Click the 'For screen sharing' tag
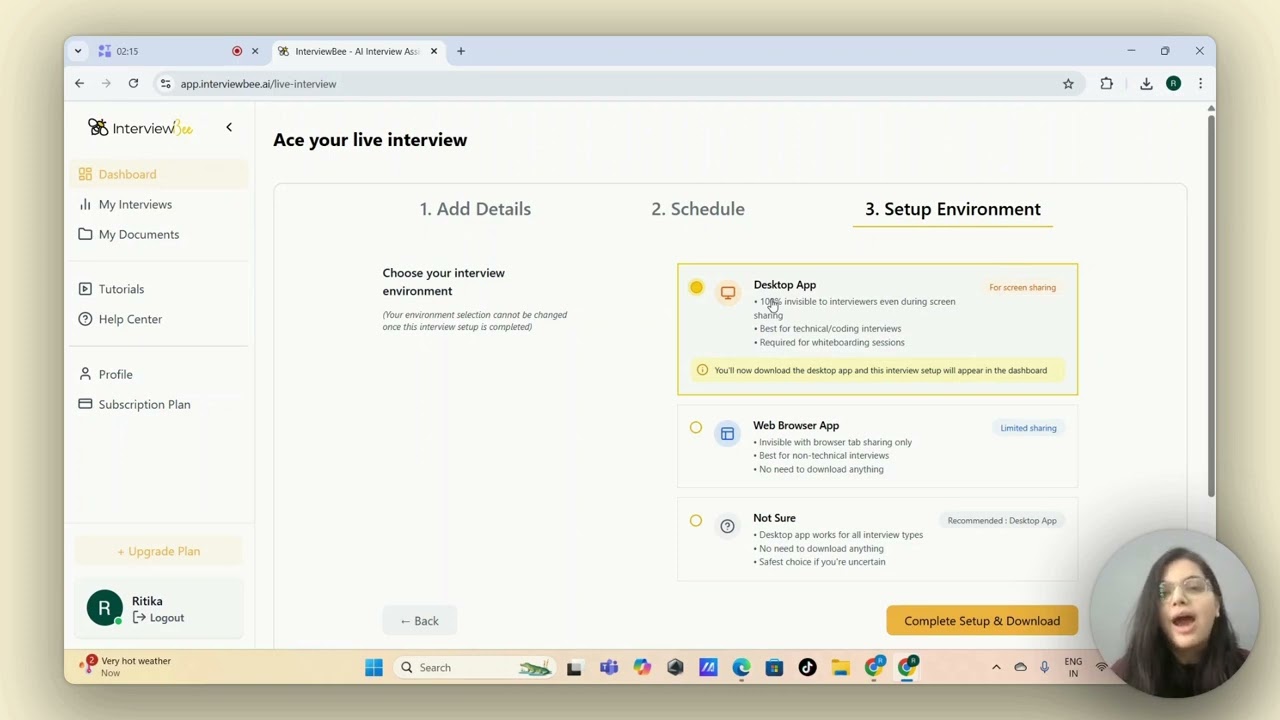Image resolution: width=1280 pixels, height=720 pixels. click(x=1022, y=288)
